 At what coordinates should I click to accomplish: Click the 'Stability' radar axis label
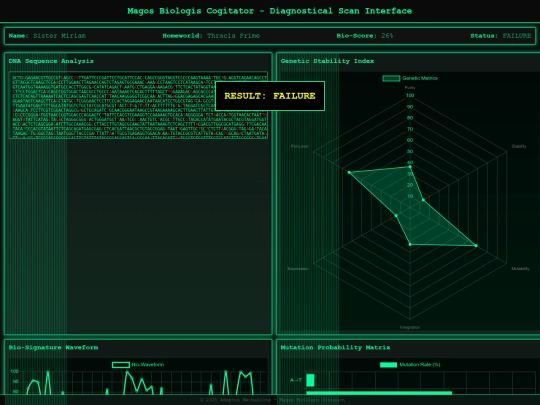coord(519,146)
